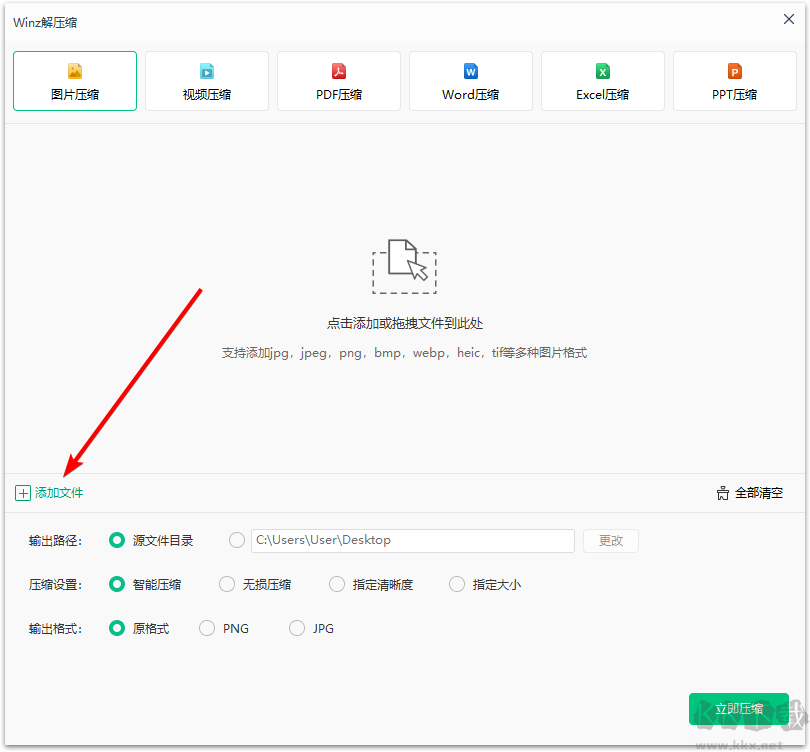Click the 视频压缩 video play icon
The height and width of the screenshot is (752, 810).
pos(207,70)
